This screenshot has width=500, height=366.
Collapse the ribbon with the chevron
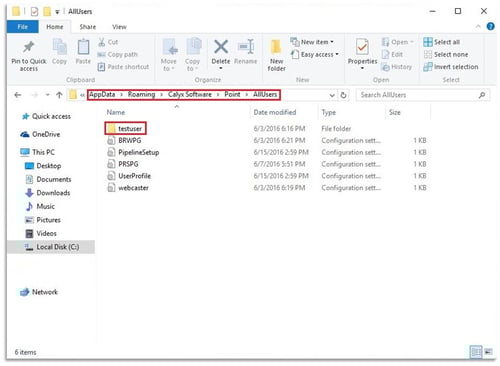(478, 26)
